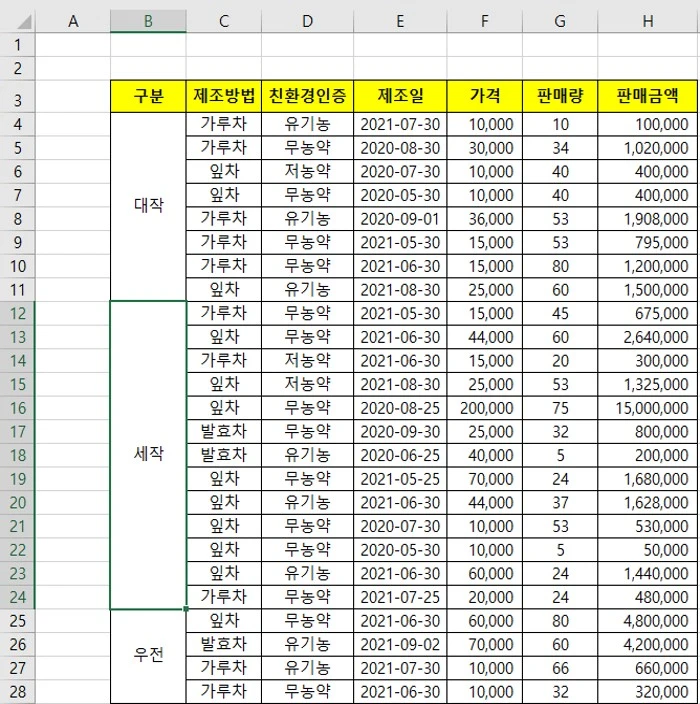Click the fill handle on the 세작 selection
Viewport: 700px width, 704px height.
tap(186, 609)
